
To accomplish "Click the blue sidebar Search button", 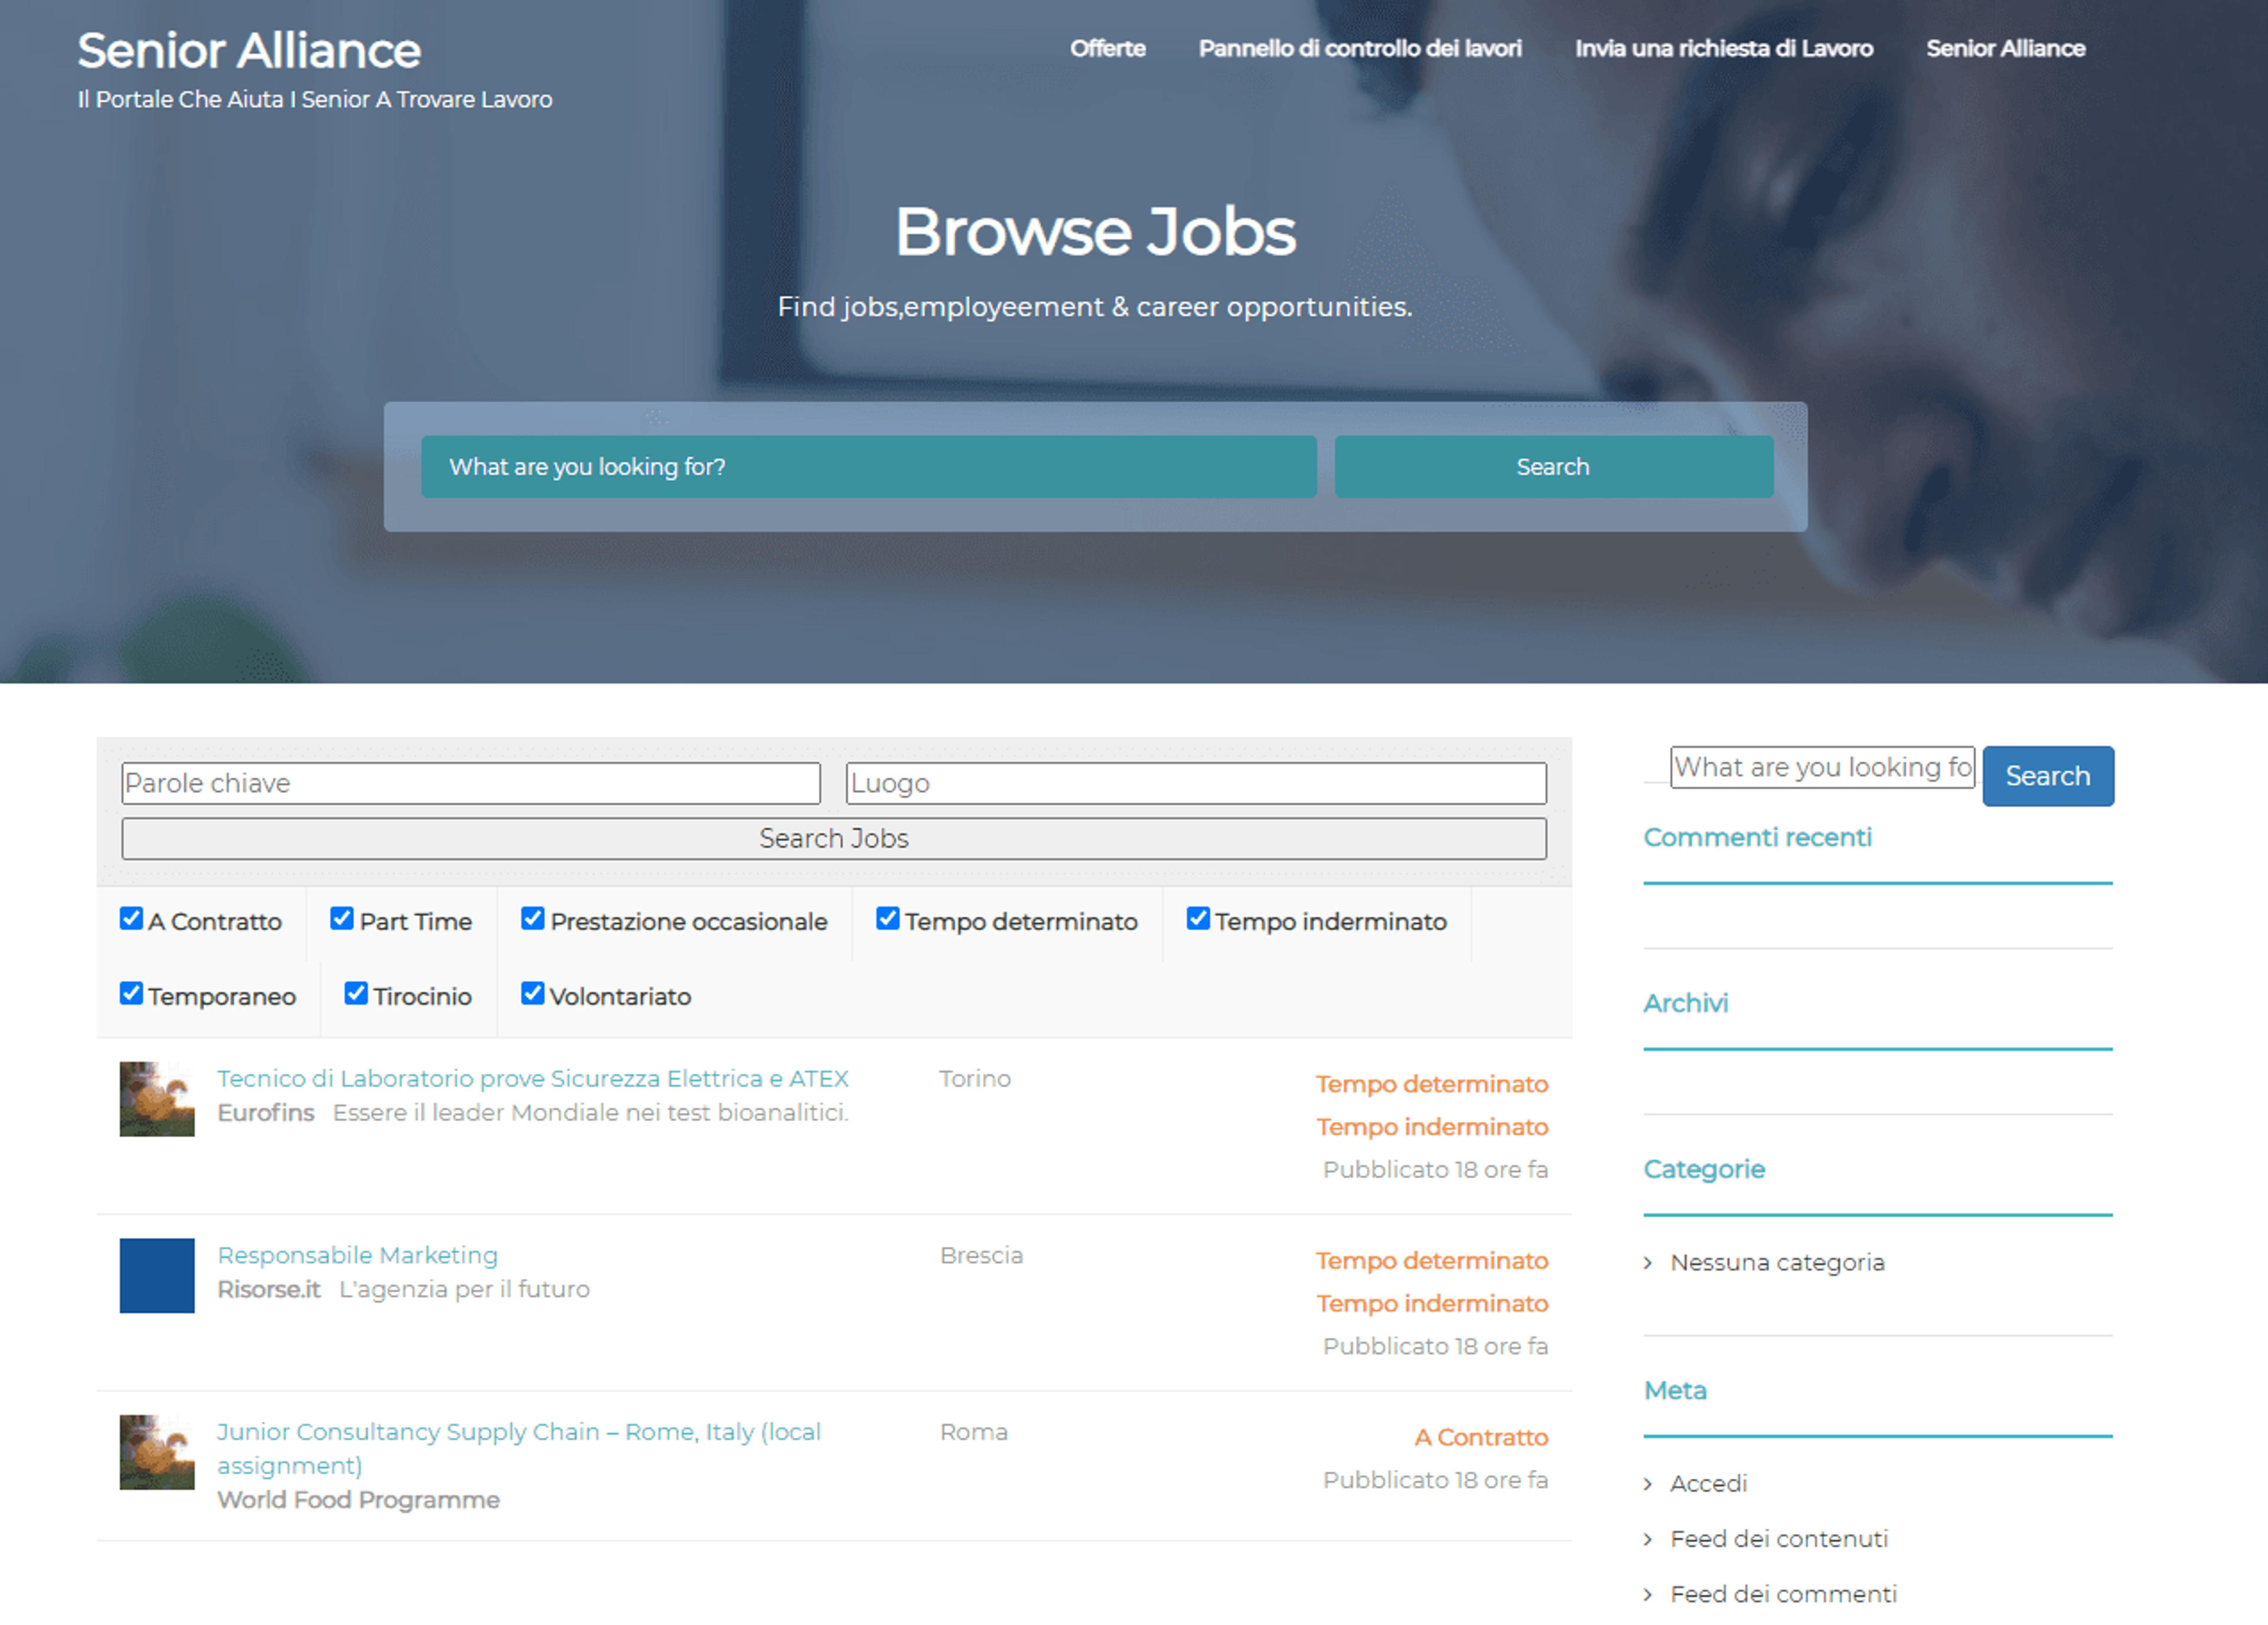I will pyautogui.click(x=2048, y=775).
